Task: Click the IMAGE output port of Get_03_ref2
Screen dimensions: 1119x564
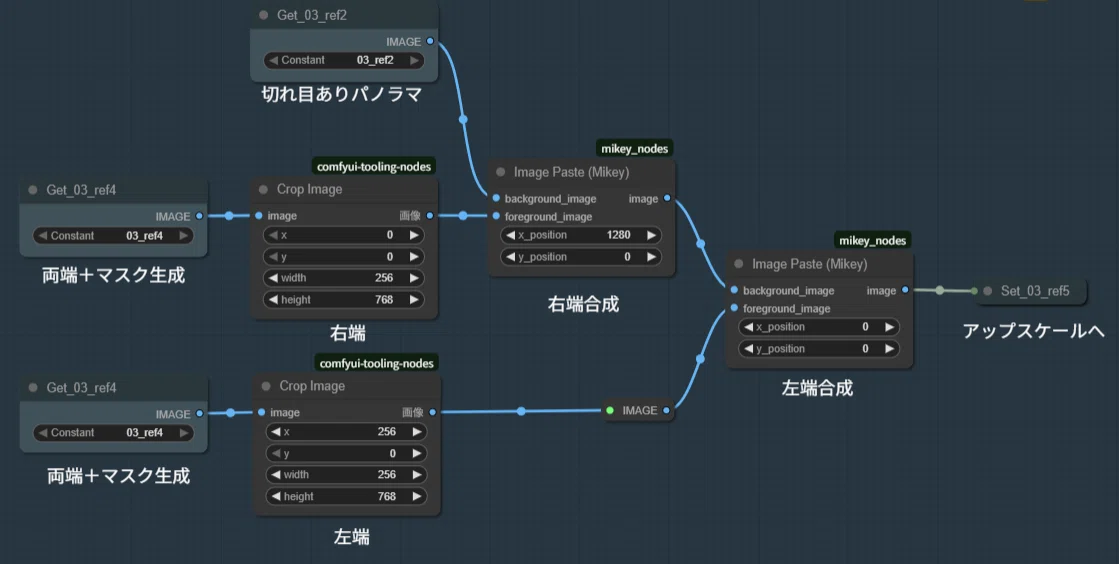Action: coord(430,41)
